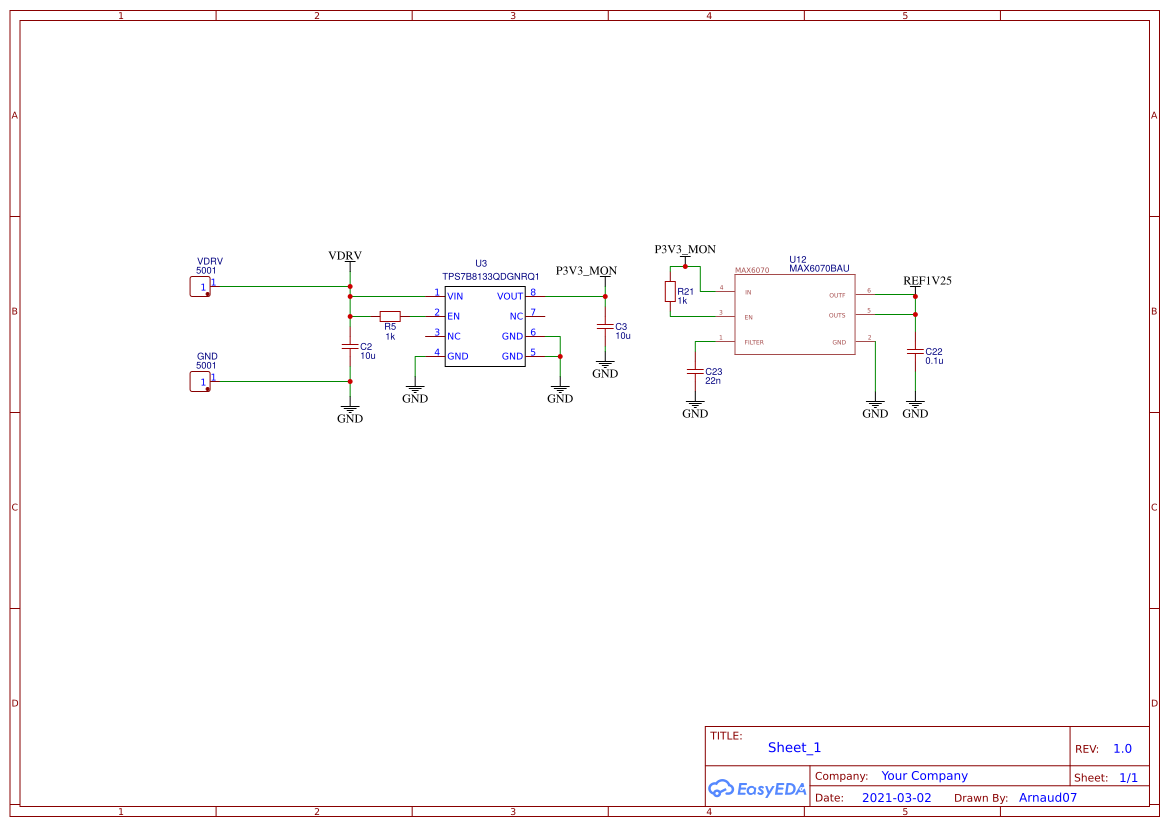Select the GND 5001 connector symbol
The height and width of the screenshot is (827, 1171).
click(x=201, y=381)
